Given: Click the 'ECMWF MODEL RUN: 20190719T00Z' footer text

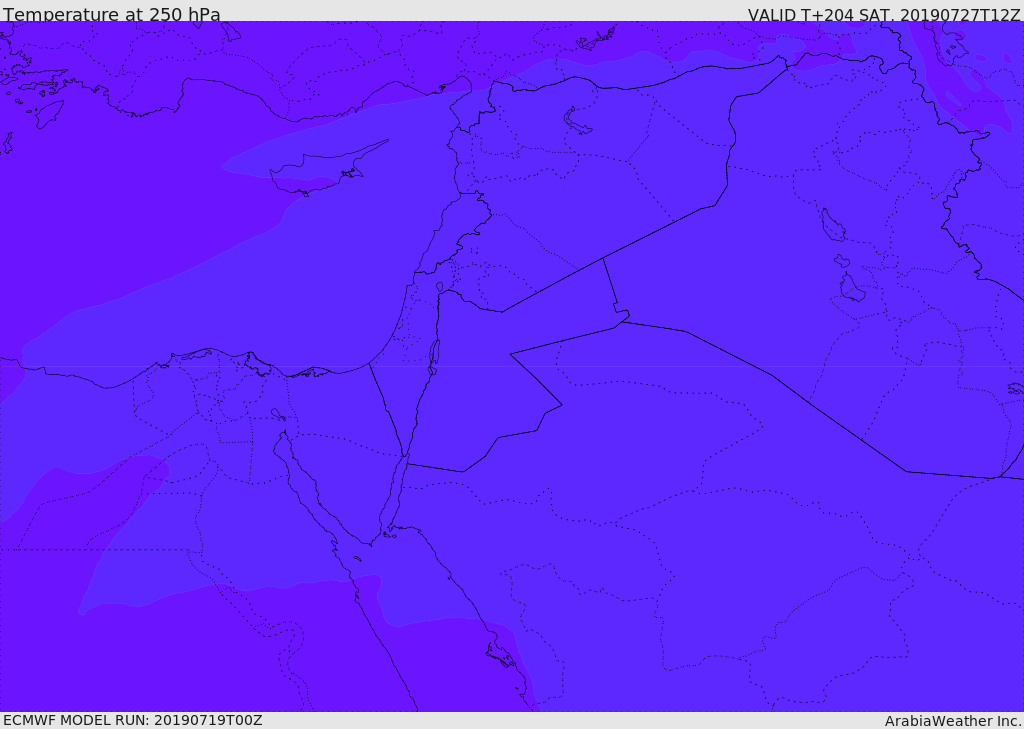Looking at the screenshot, I should pos(133,720).
